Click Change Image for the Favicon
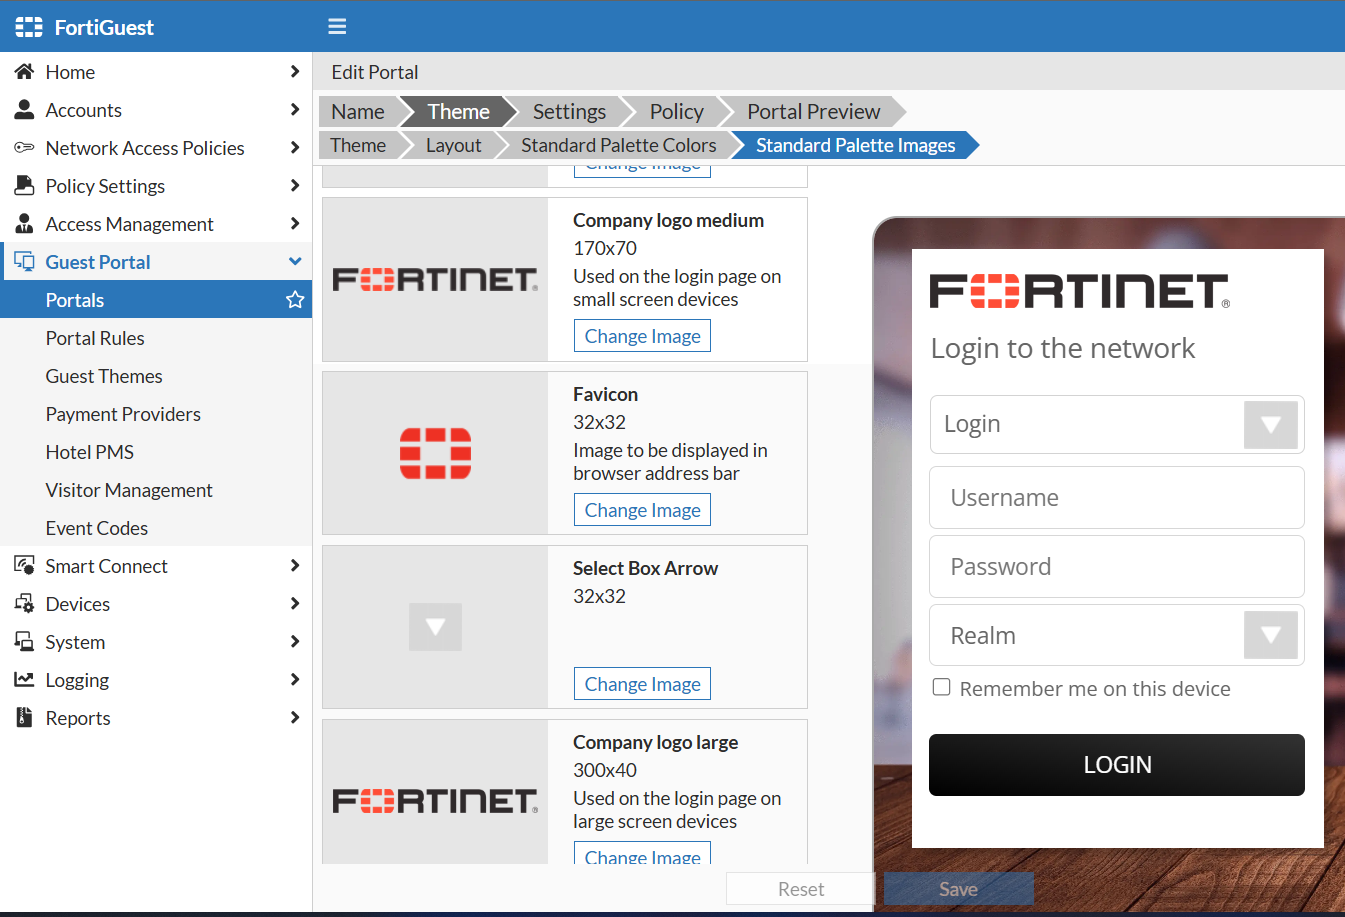Screen dimensions: 1345x917 (x=642, y=509)
